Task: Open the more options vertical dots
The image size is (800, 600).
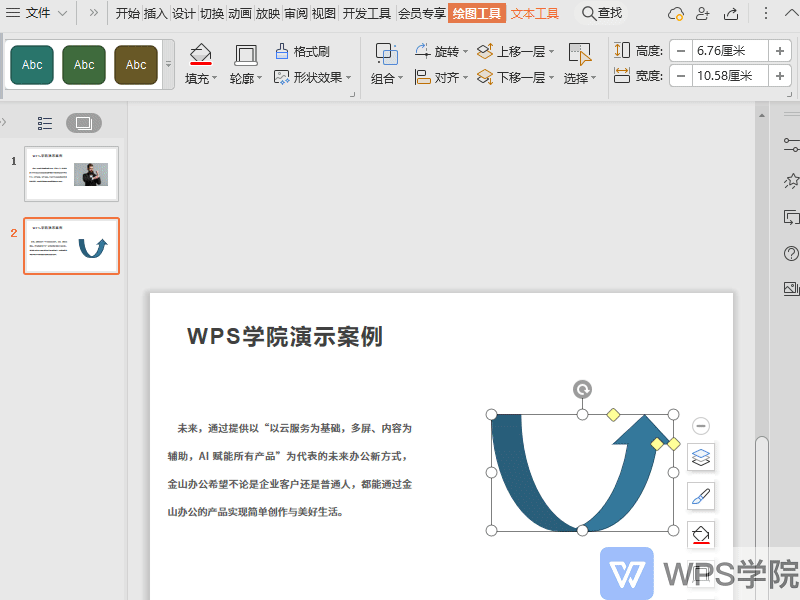Action: click(765, 13)
